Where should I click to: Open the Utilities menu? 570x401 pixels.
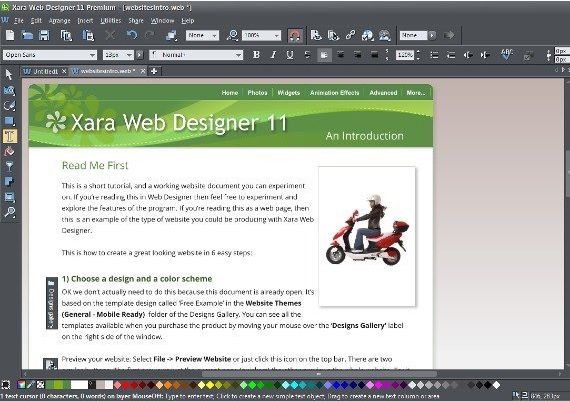pos(111,21)
